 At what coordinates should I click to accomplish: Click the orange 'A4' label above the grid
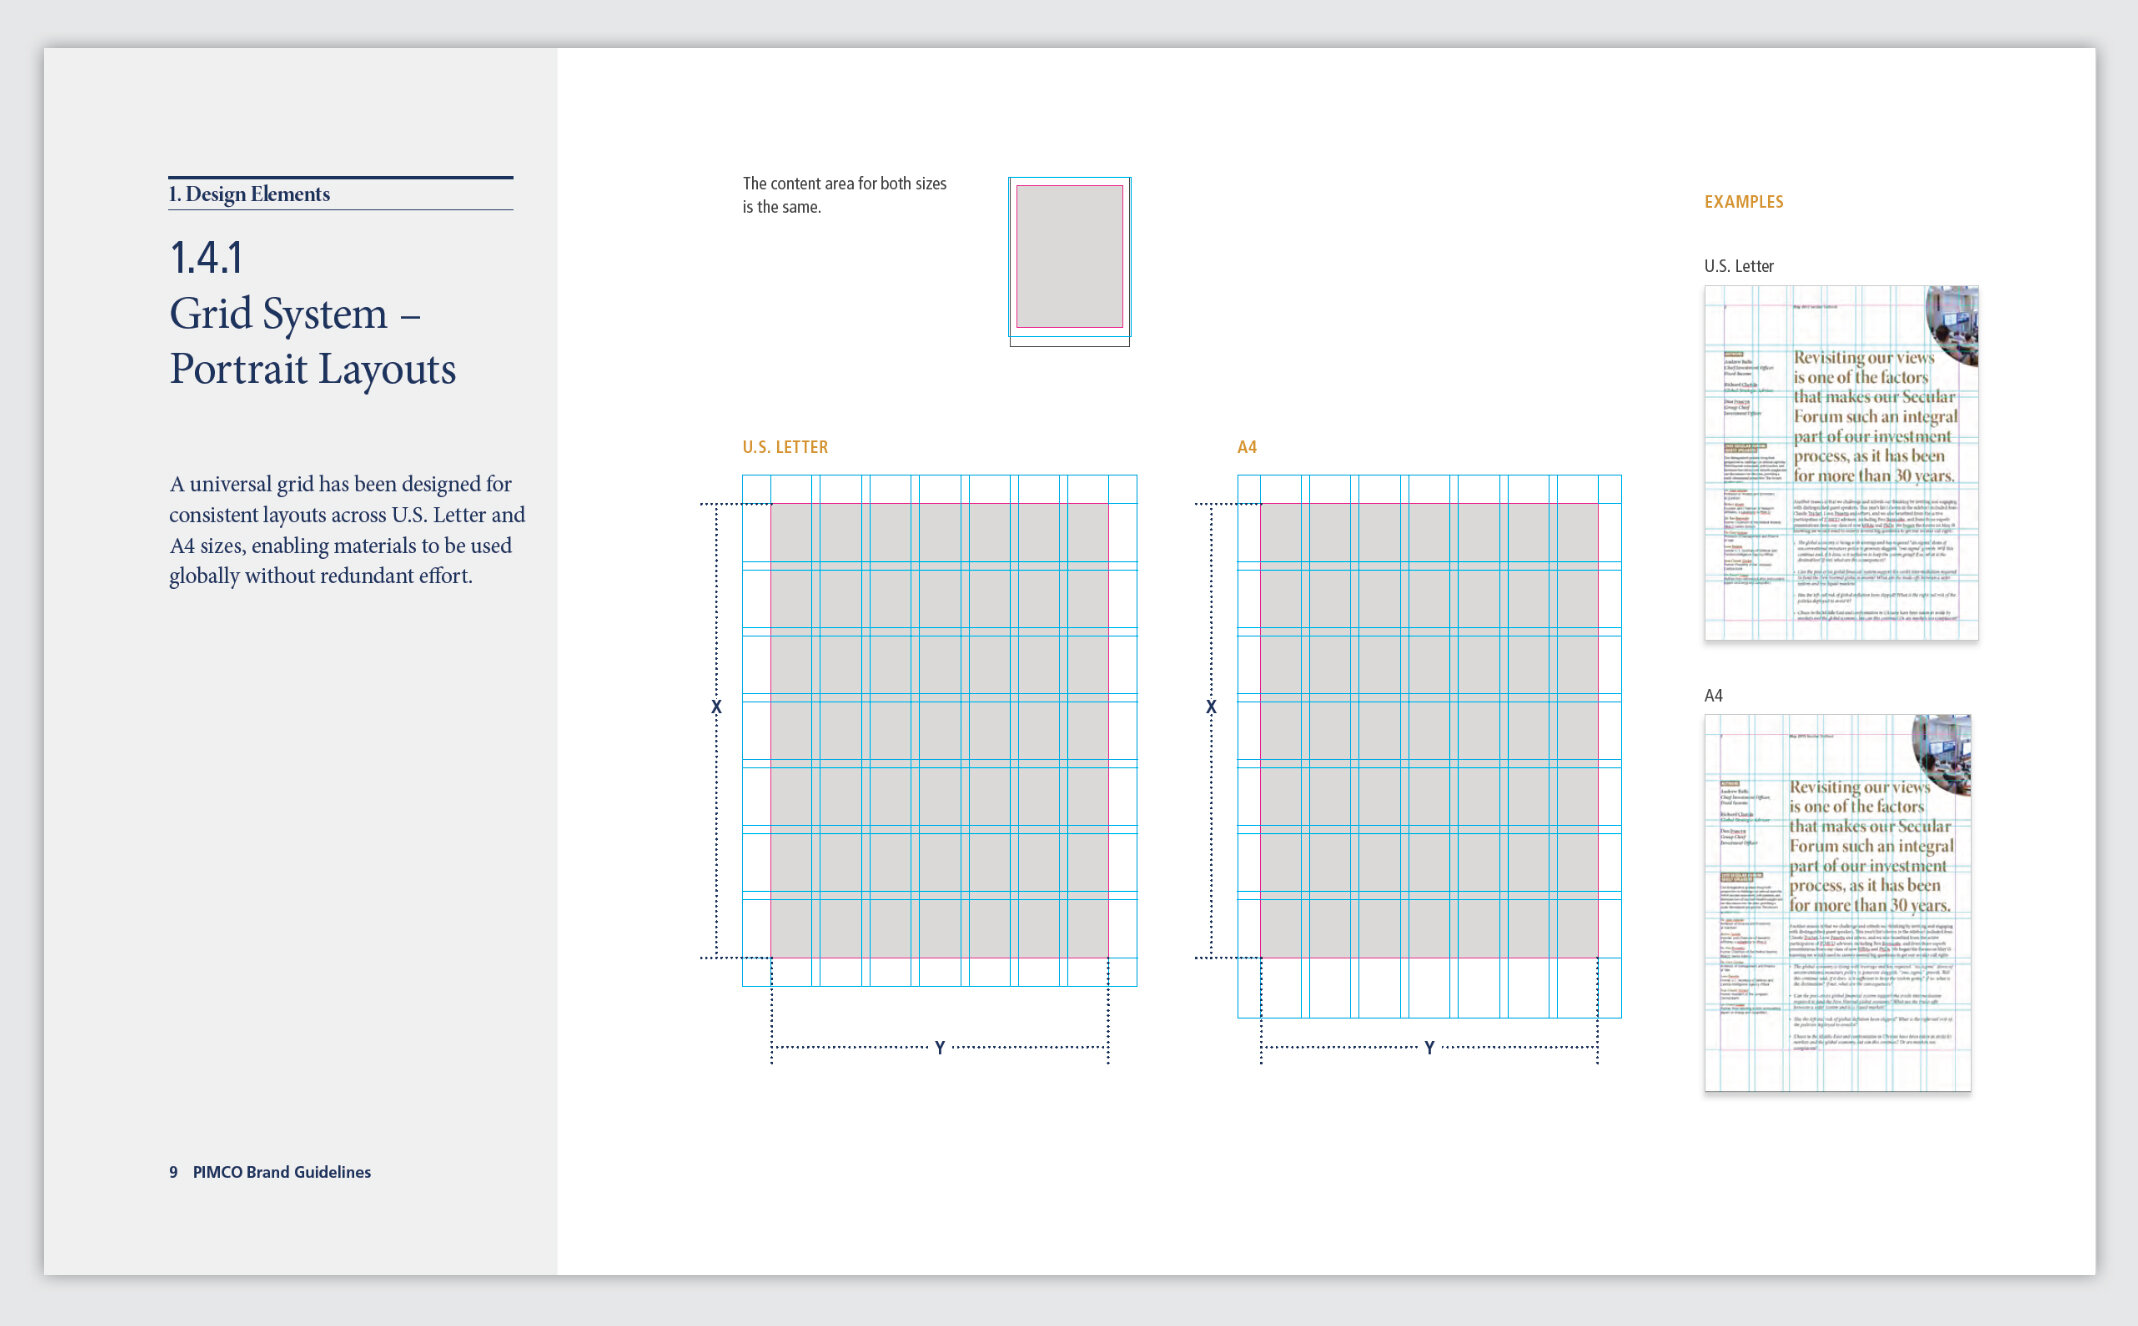click(1246, 447)
